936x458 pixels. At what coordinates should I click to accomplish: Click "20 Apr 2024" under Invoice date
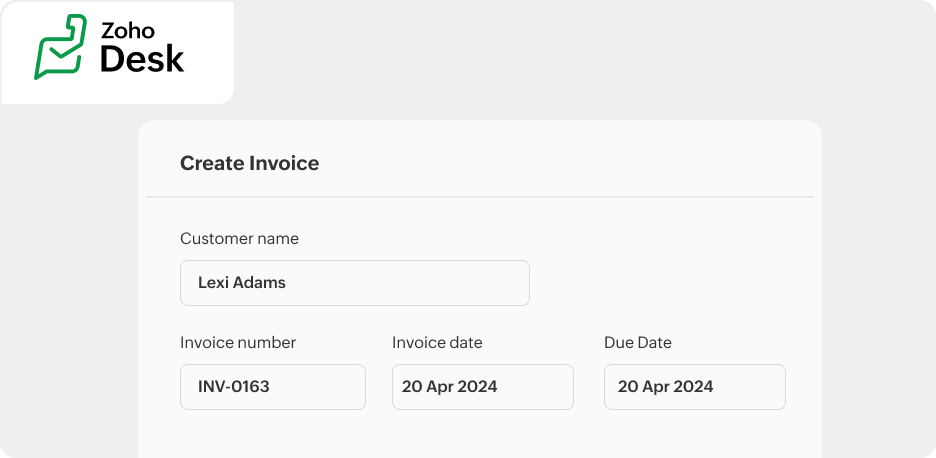pos(450,387)
